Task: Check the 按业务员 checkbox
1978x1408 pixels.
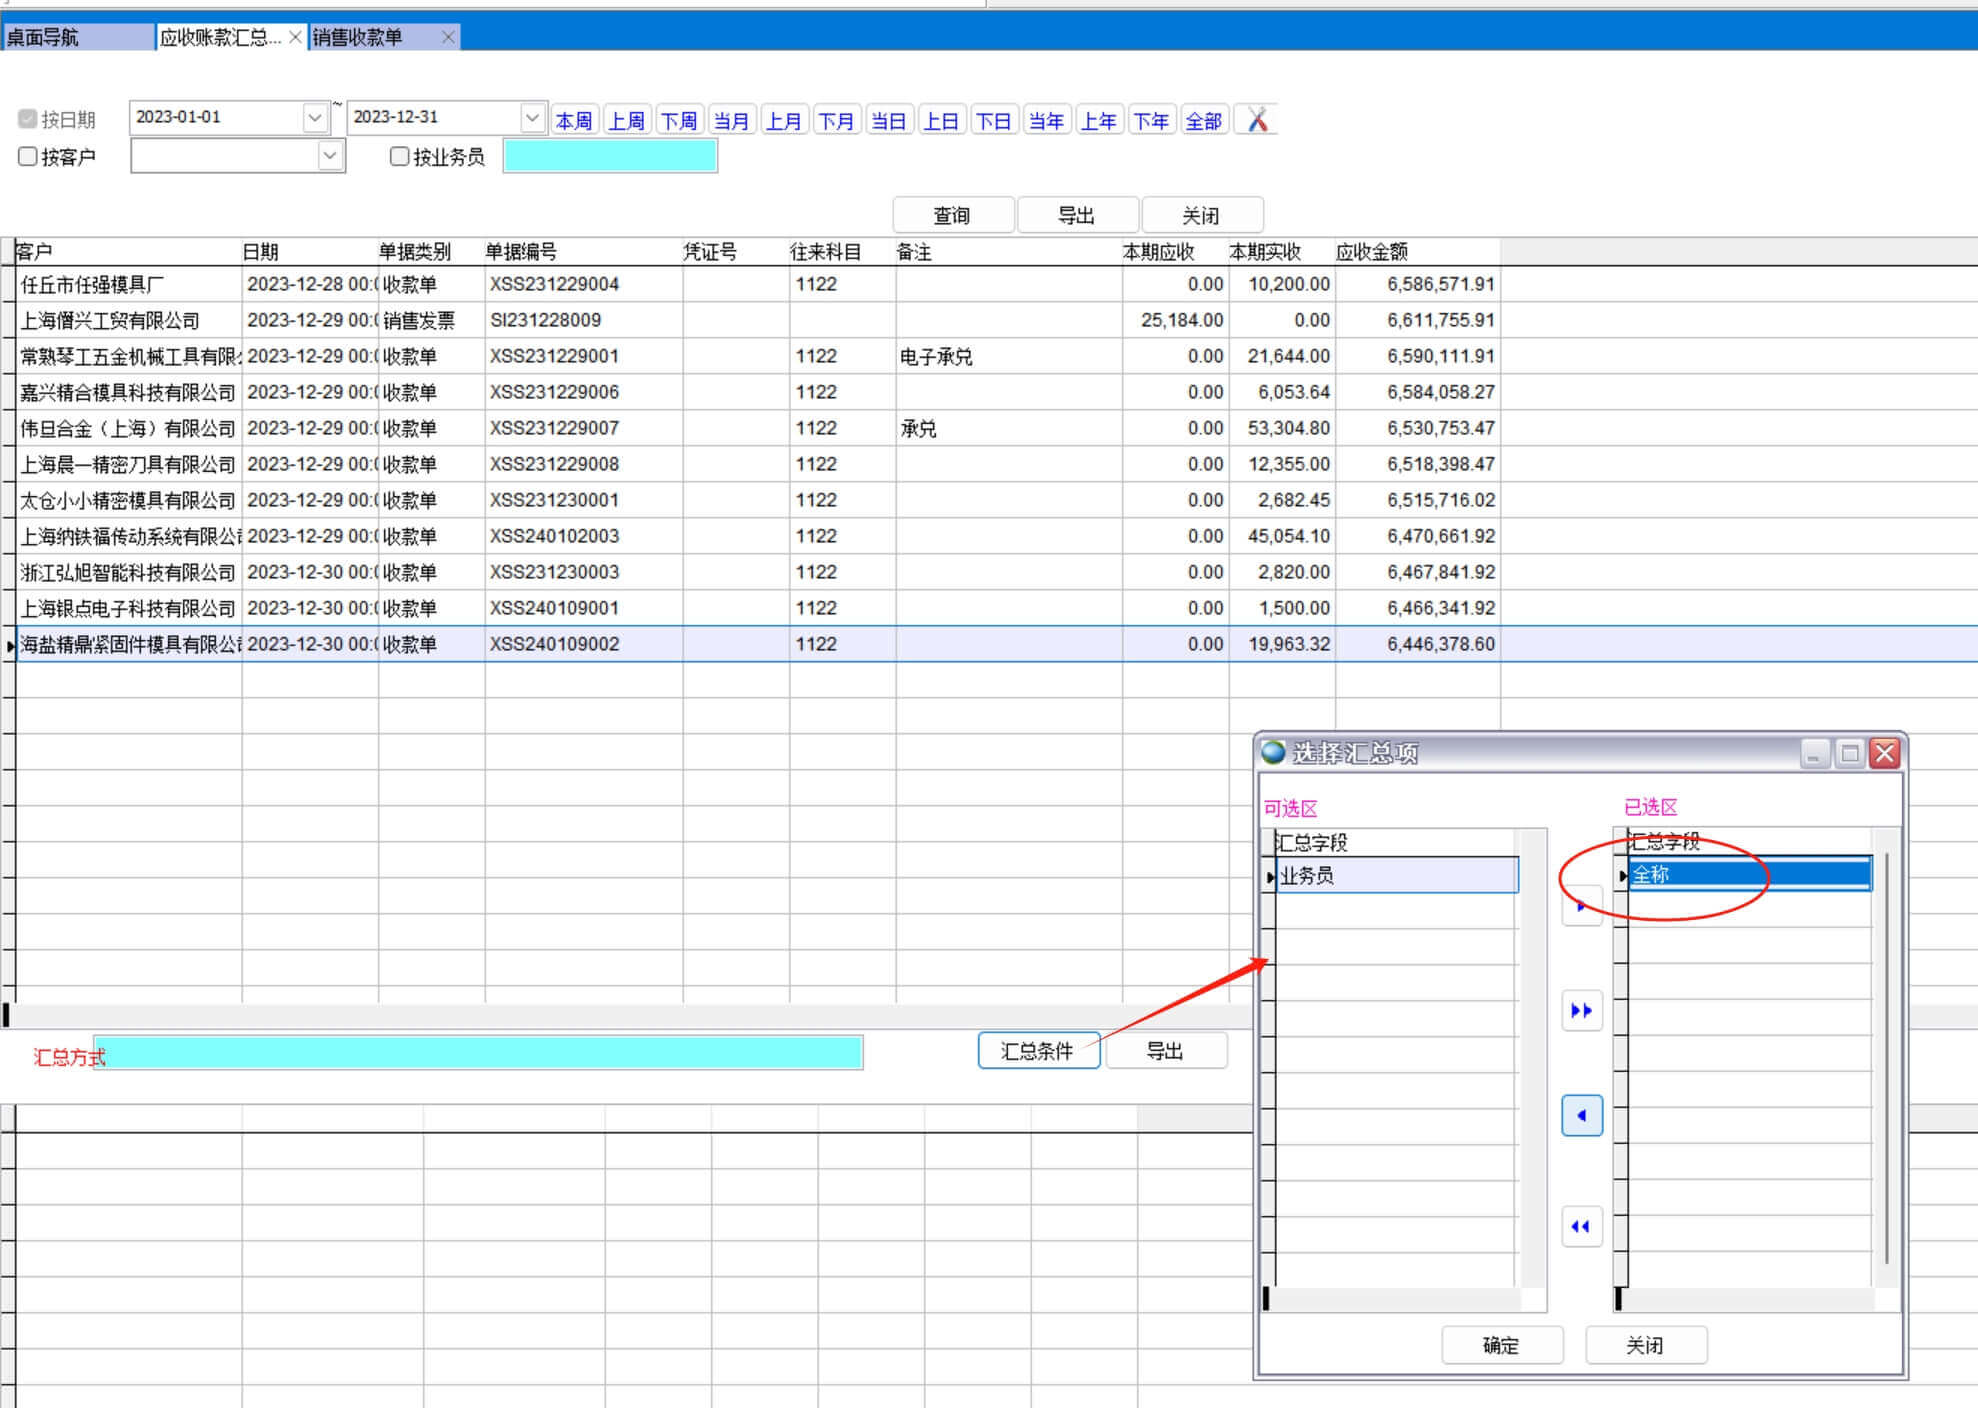Action: pos(399,156)
